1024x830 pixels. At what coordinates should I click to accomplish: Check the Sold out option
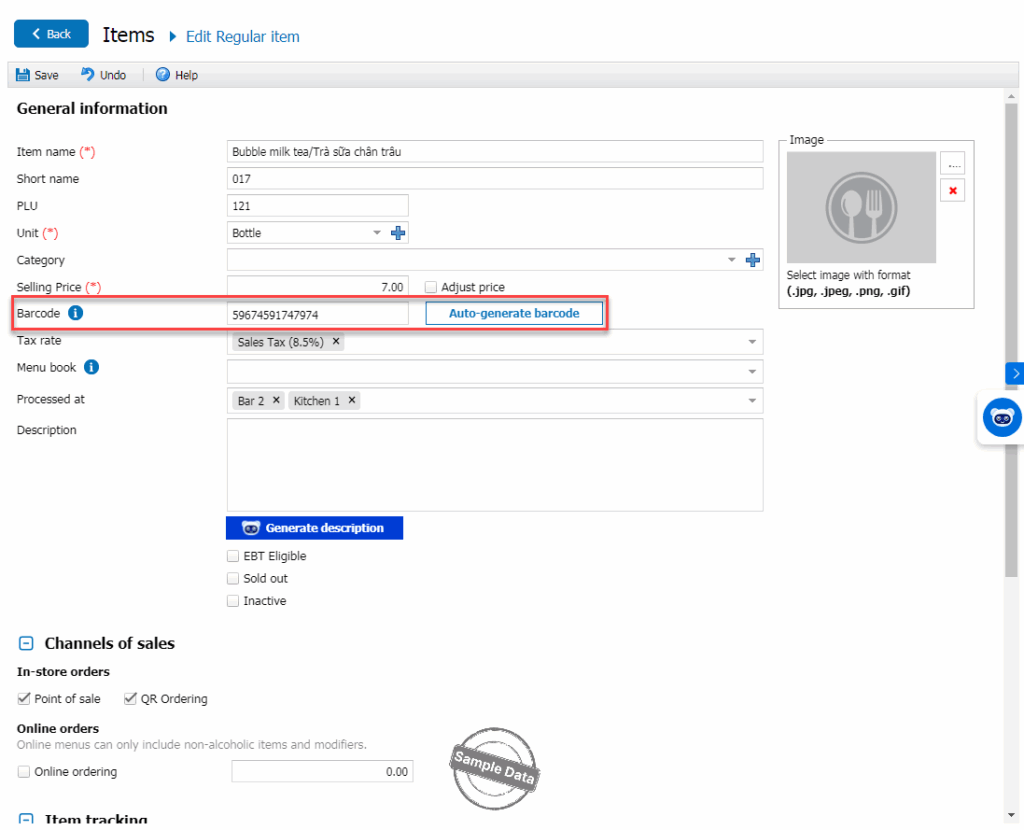pos(233,578)
